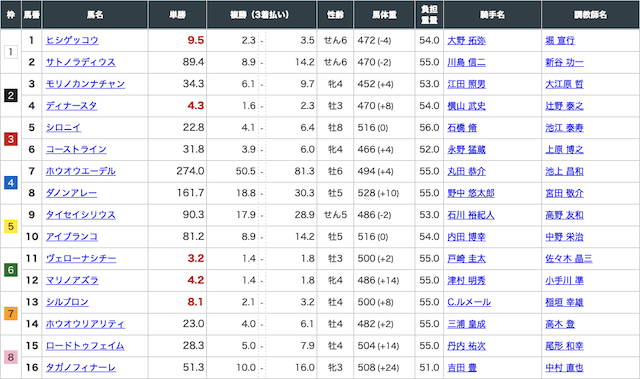Open jockey 川島 信二 profile

[x=467, y=62]
